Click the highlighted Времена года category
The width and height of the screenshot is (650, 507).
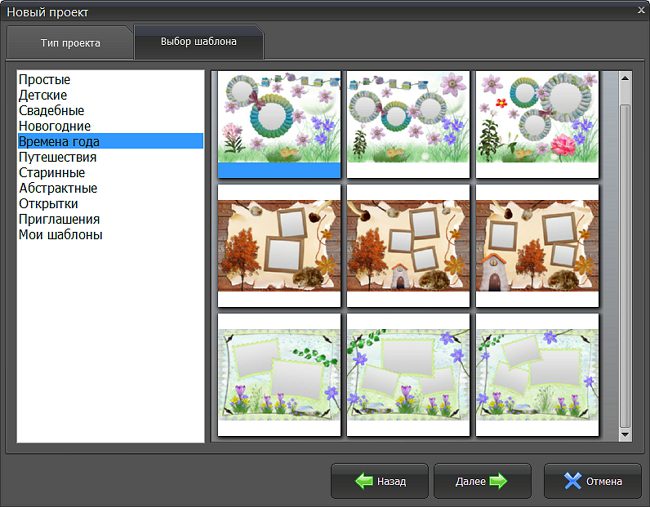tap(110, 141)
